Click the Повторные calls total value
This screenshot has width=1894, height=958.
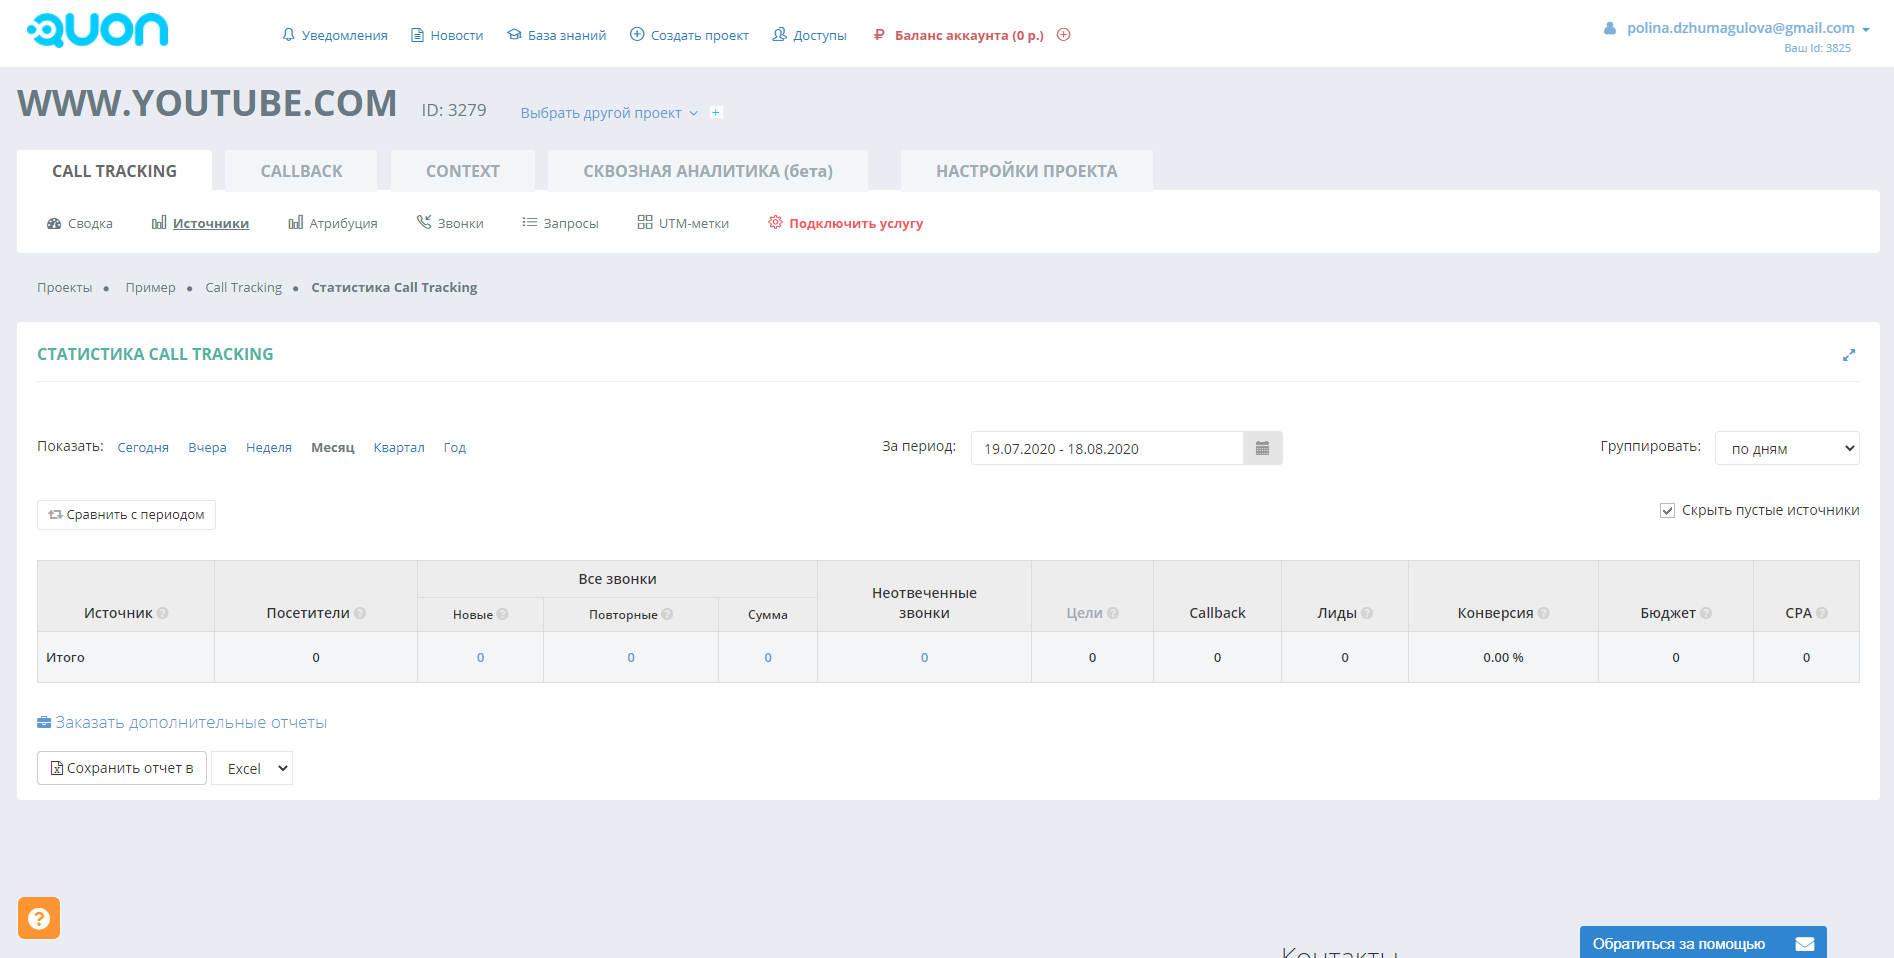(x=631, y=658)
